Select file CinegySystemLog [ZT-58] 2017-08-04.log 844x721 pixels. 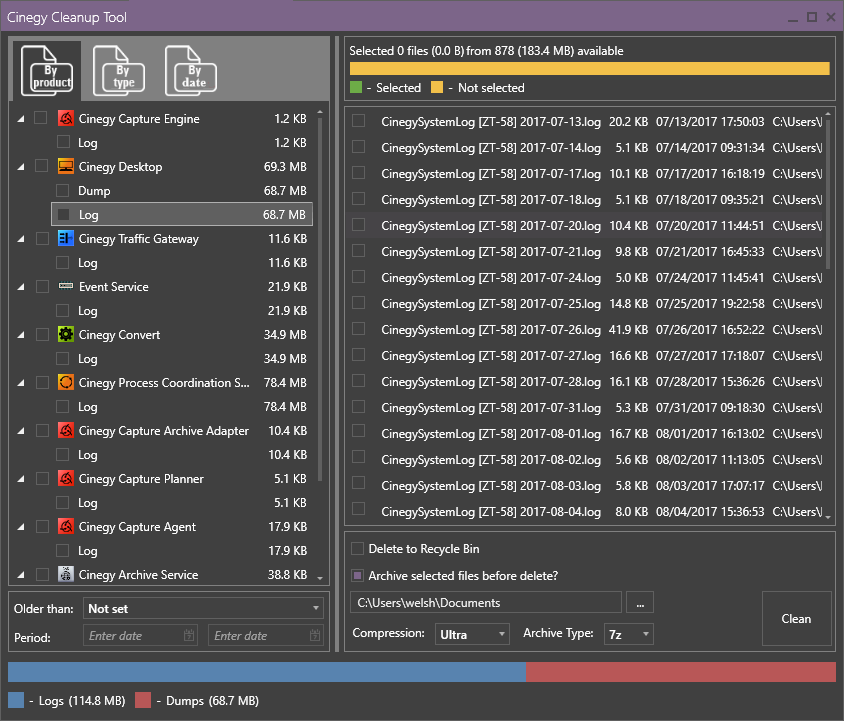pyautogui.click(x=585, y=512)
